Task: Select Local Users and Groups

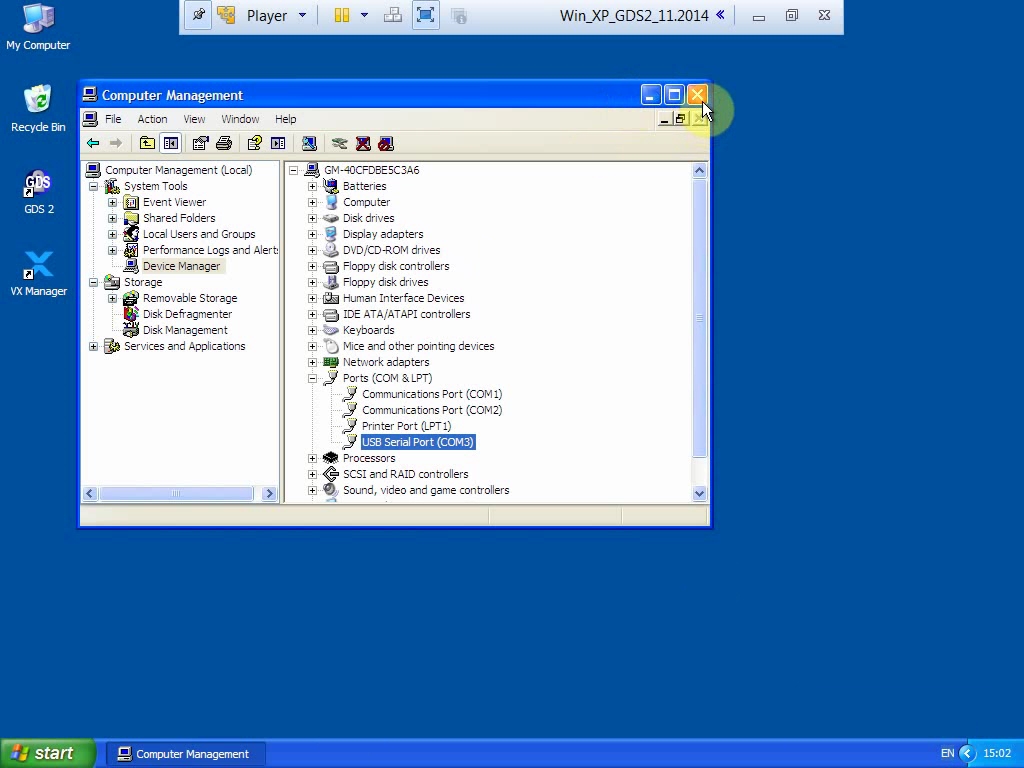Action: pyautogui.click(x=199, y=234)
